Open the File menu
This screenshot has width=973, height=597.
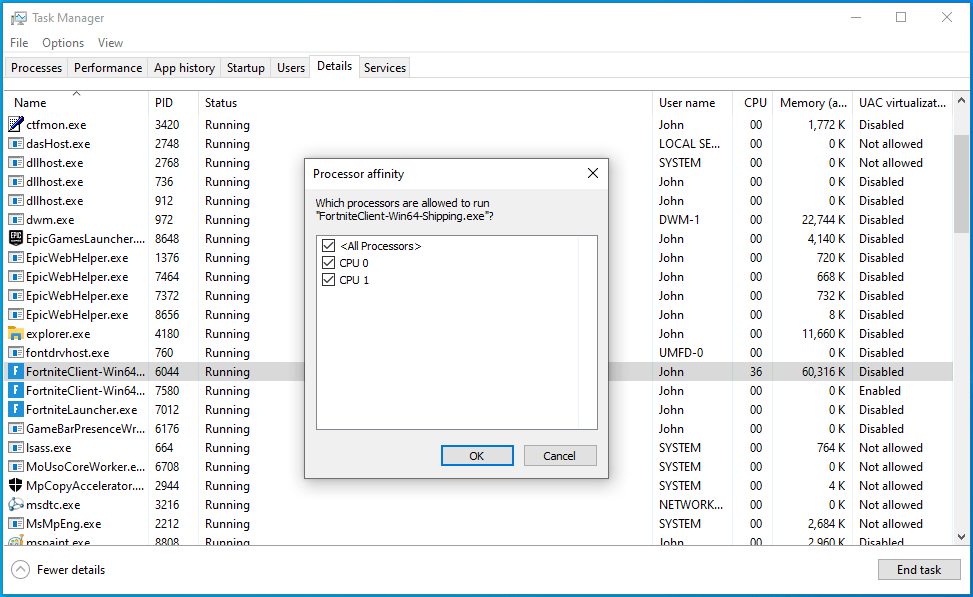pos(19,43)
